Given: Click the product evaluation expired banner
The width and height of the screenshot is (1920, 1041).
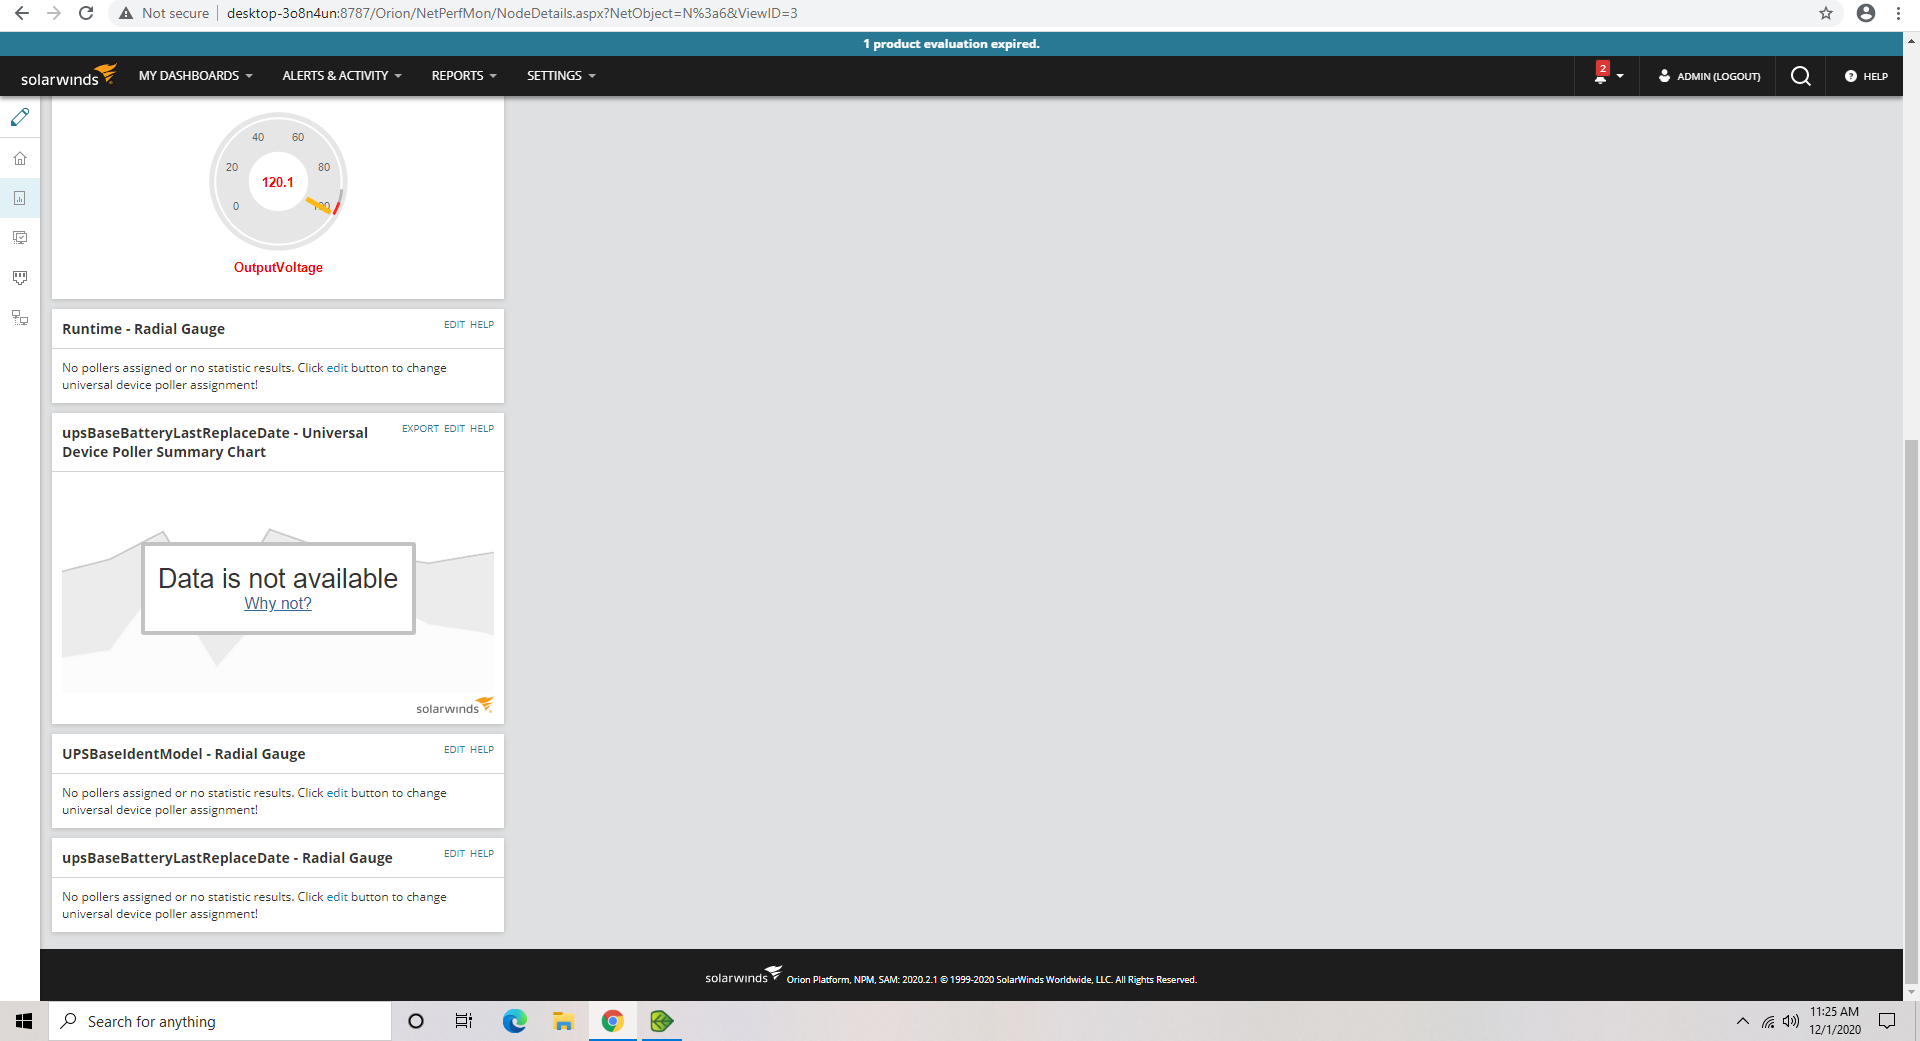Looking at the screenshot, I should 951,44.
